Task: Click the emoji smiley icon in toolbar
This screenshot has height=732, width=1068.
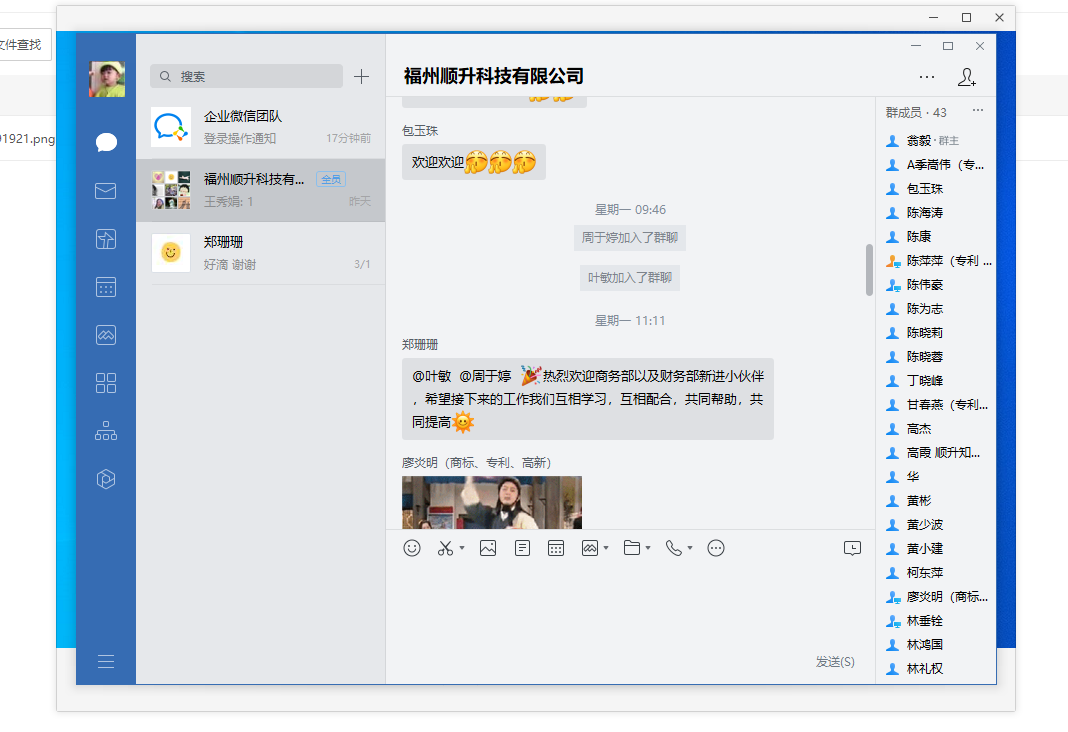Action: (x=412, y=548)
